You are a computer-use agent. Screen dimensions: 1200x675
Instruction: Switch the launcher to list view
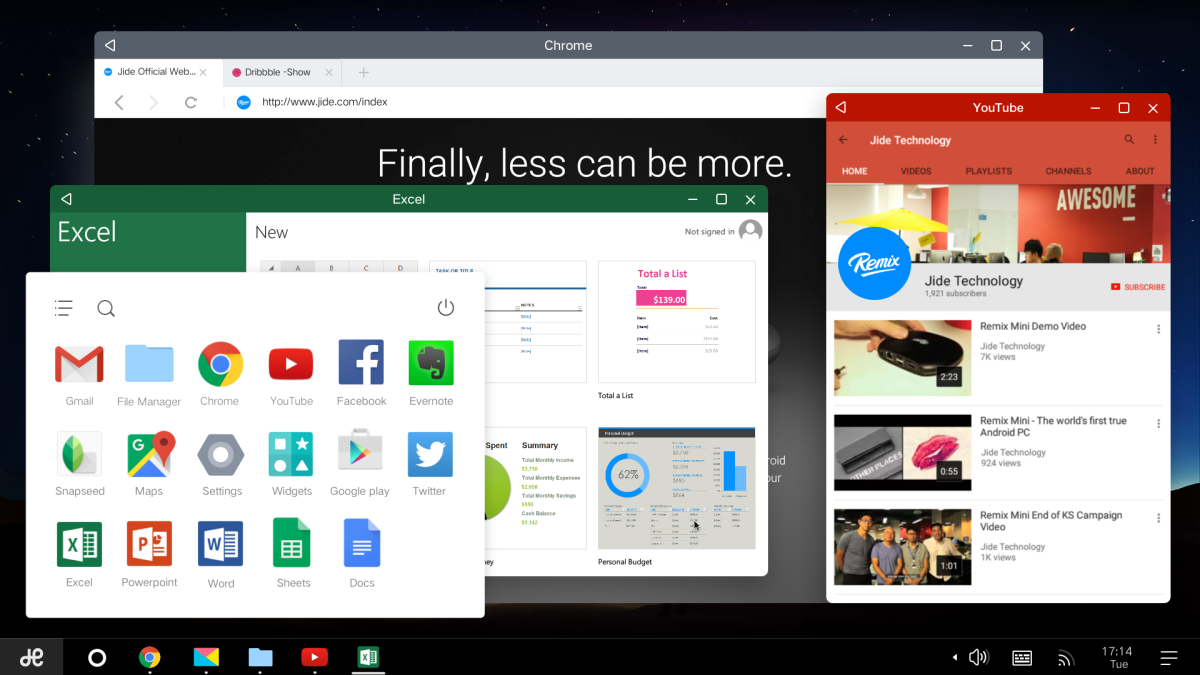coord(62,308)
